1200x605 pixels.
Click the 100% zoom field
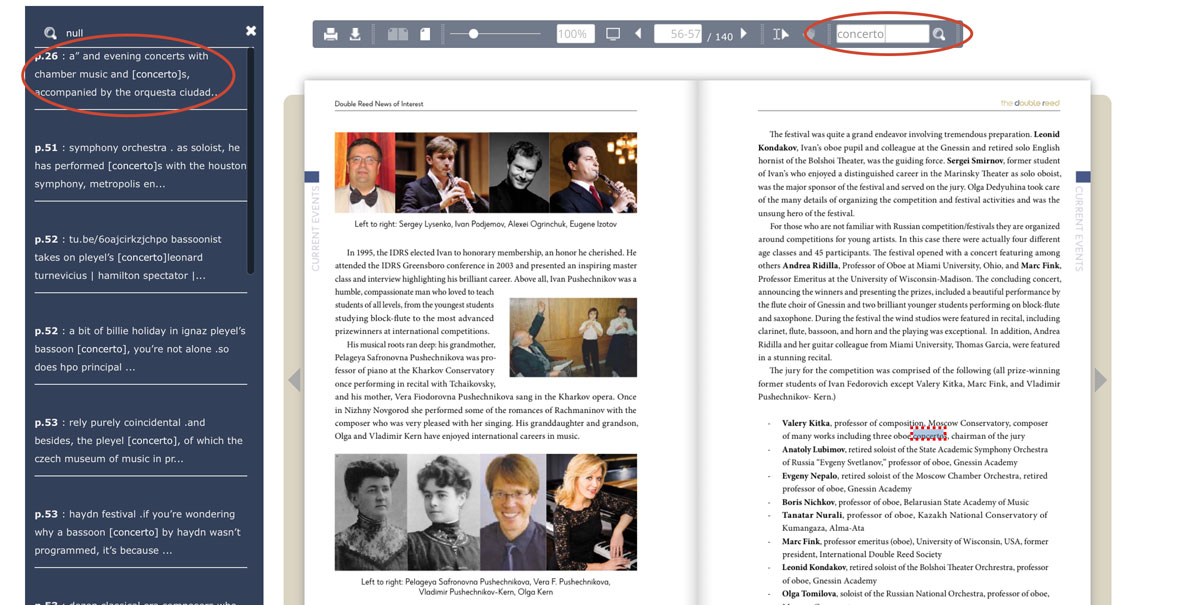pyautogui.click(x=575, y=34)
